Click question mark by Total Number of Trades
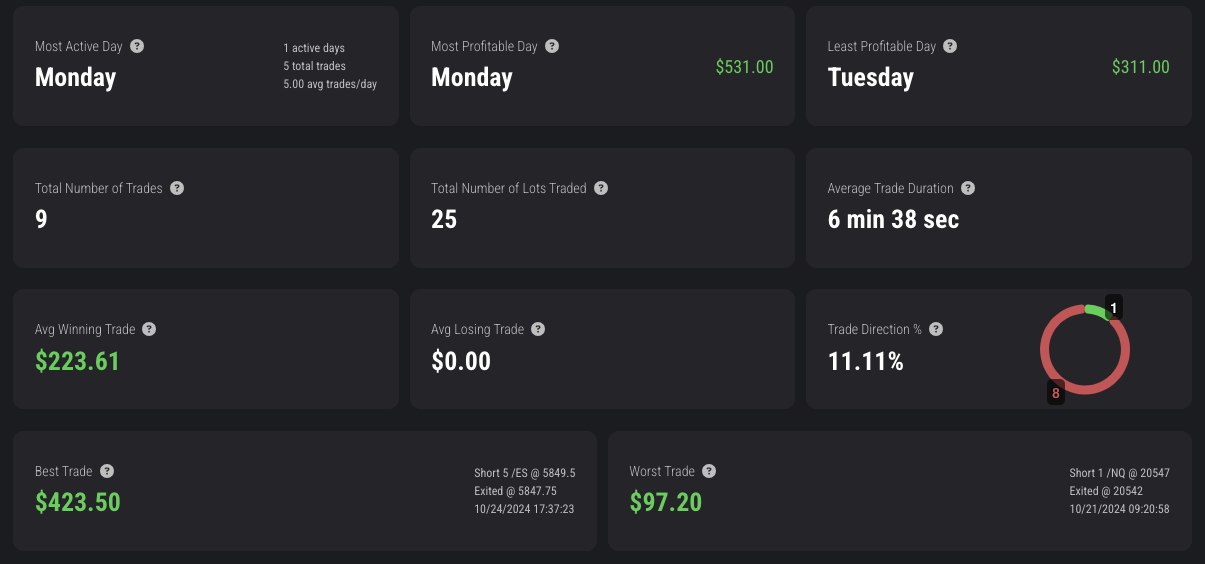Image resolution: width=1205 pixels, height=564 pixels. (x=177, y=188)
